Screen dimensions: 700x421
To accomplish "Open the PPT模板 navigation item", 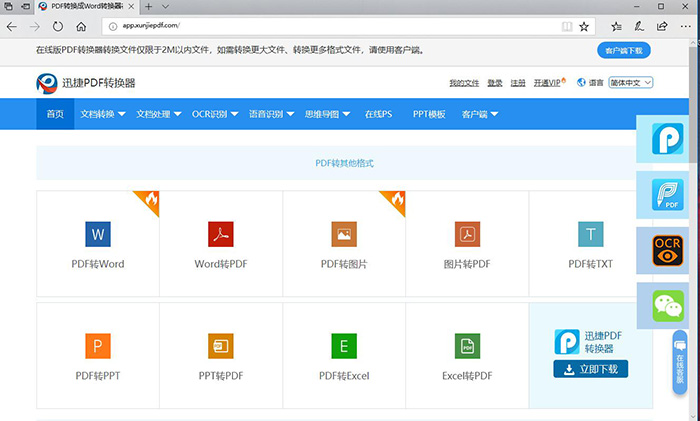I will (429, 114).
